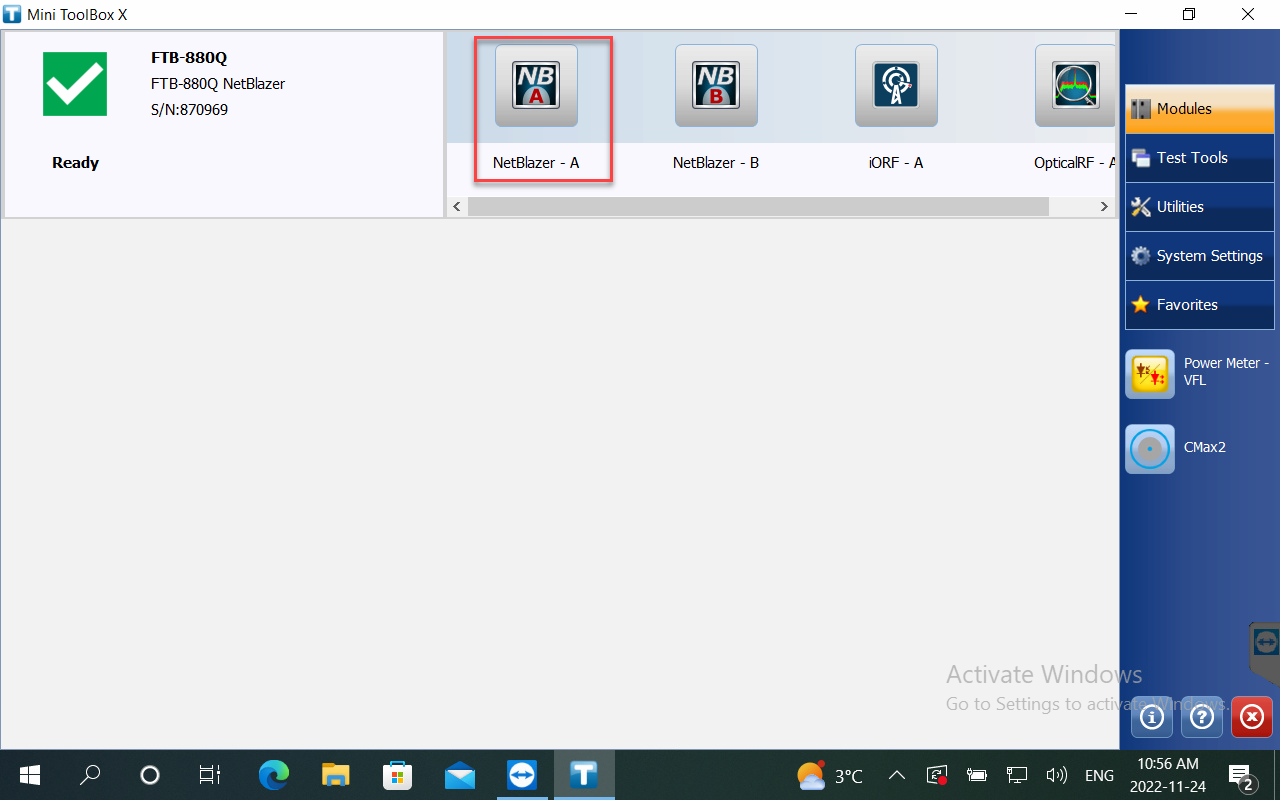Open the battery status tray icon

tap(977, 775)
